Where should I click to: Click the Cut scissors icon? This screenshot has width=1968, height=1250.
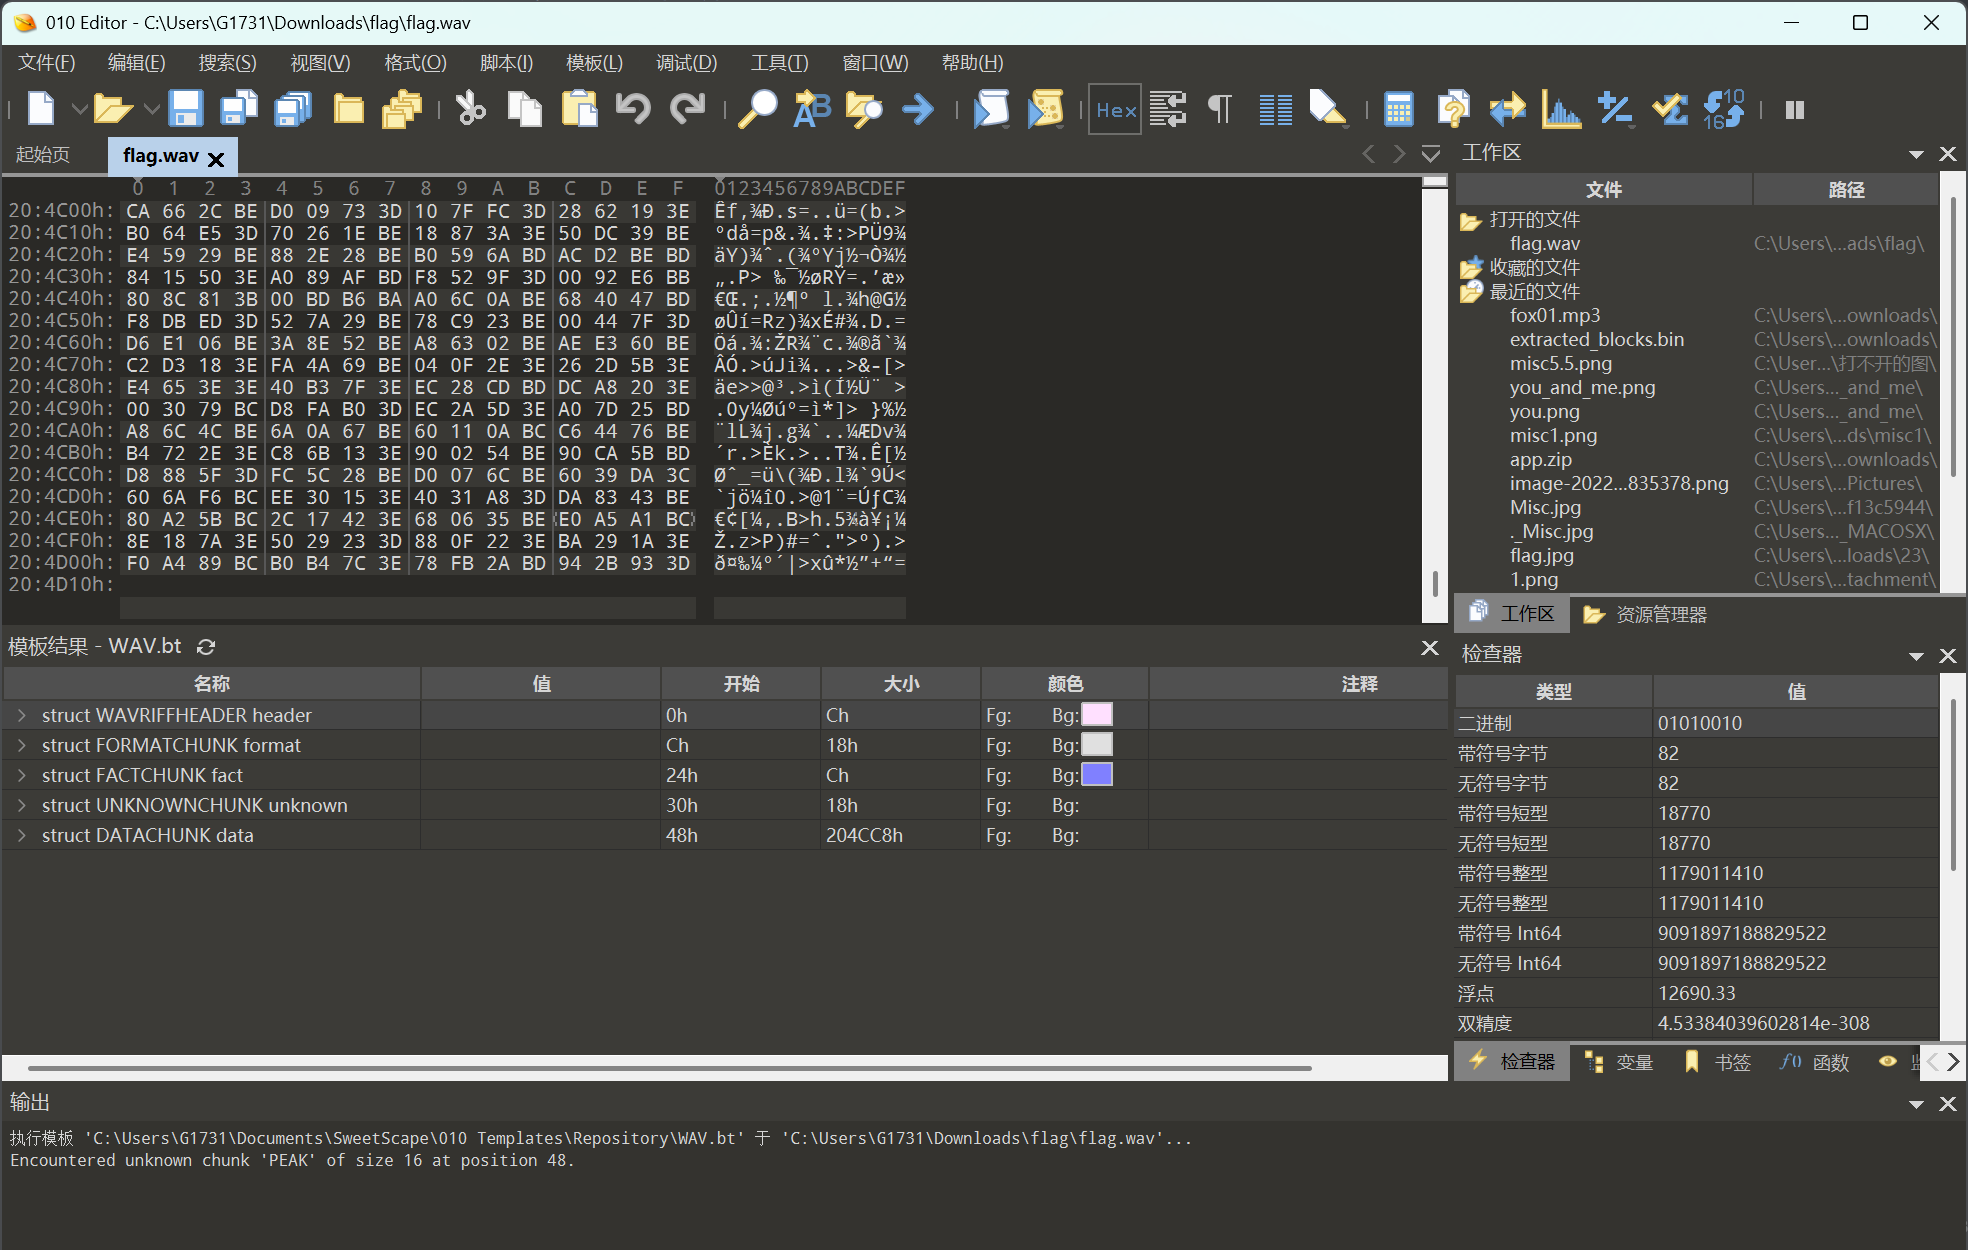470,109
